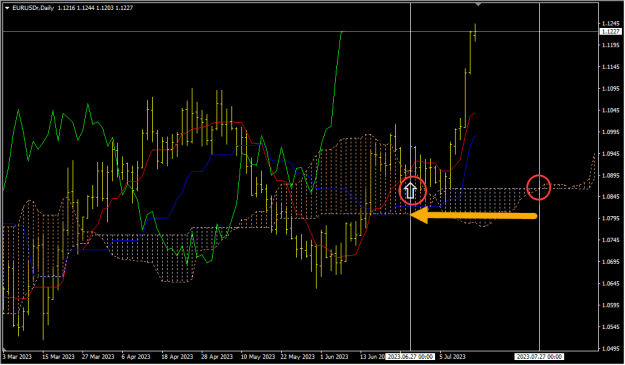This screenshot has width=625, height=365.
Task: Open the dropdown arrow beside EURUSDr,Daily
Action: pos(7,8)
